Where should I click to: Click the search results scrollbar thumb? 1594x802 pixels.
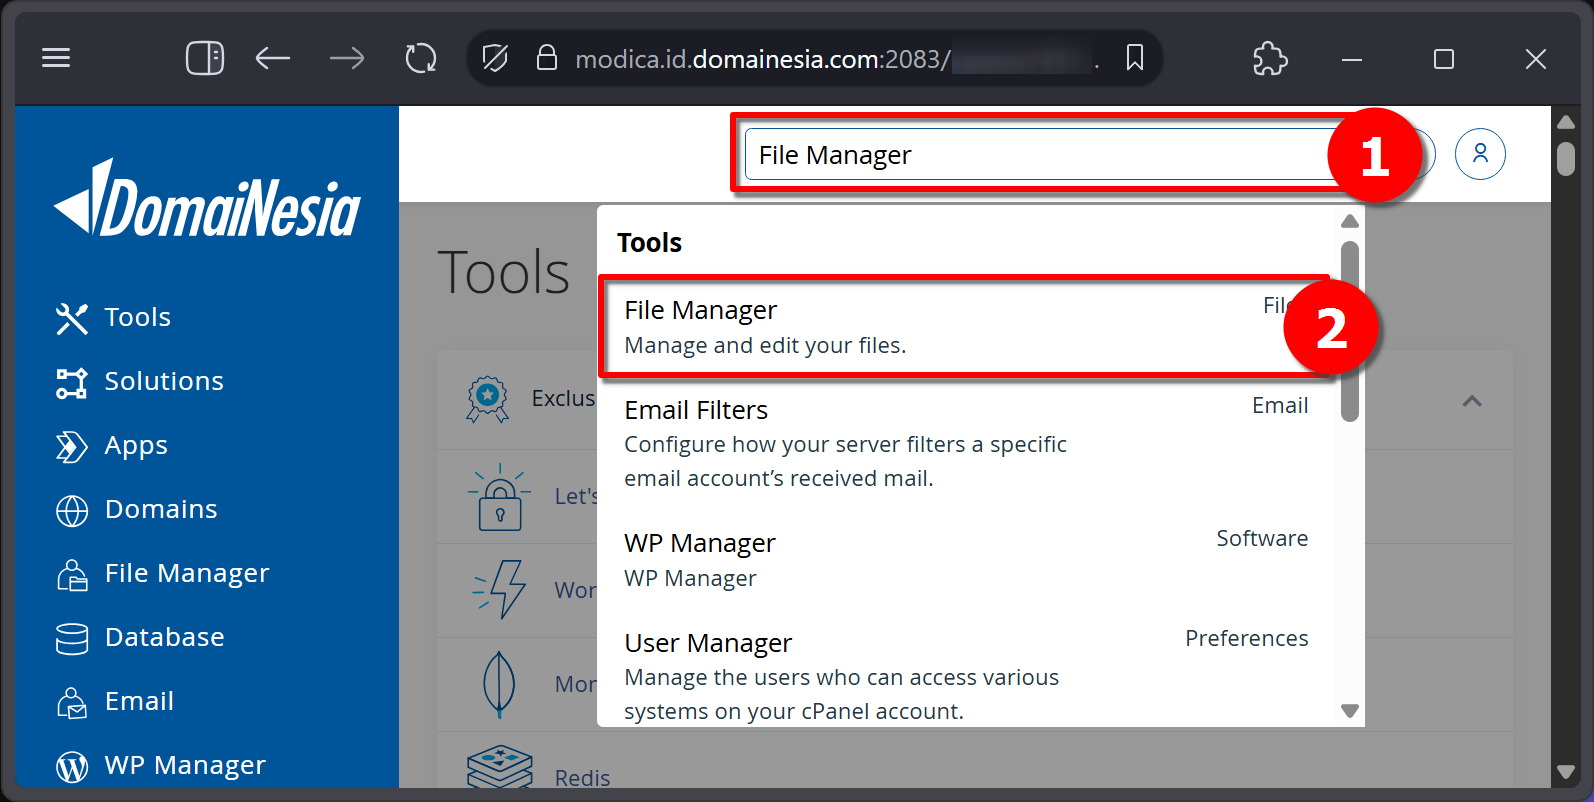point(1350,330)
